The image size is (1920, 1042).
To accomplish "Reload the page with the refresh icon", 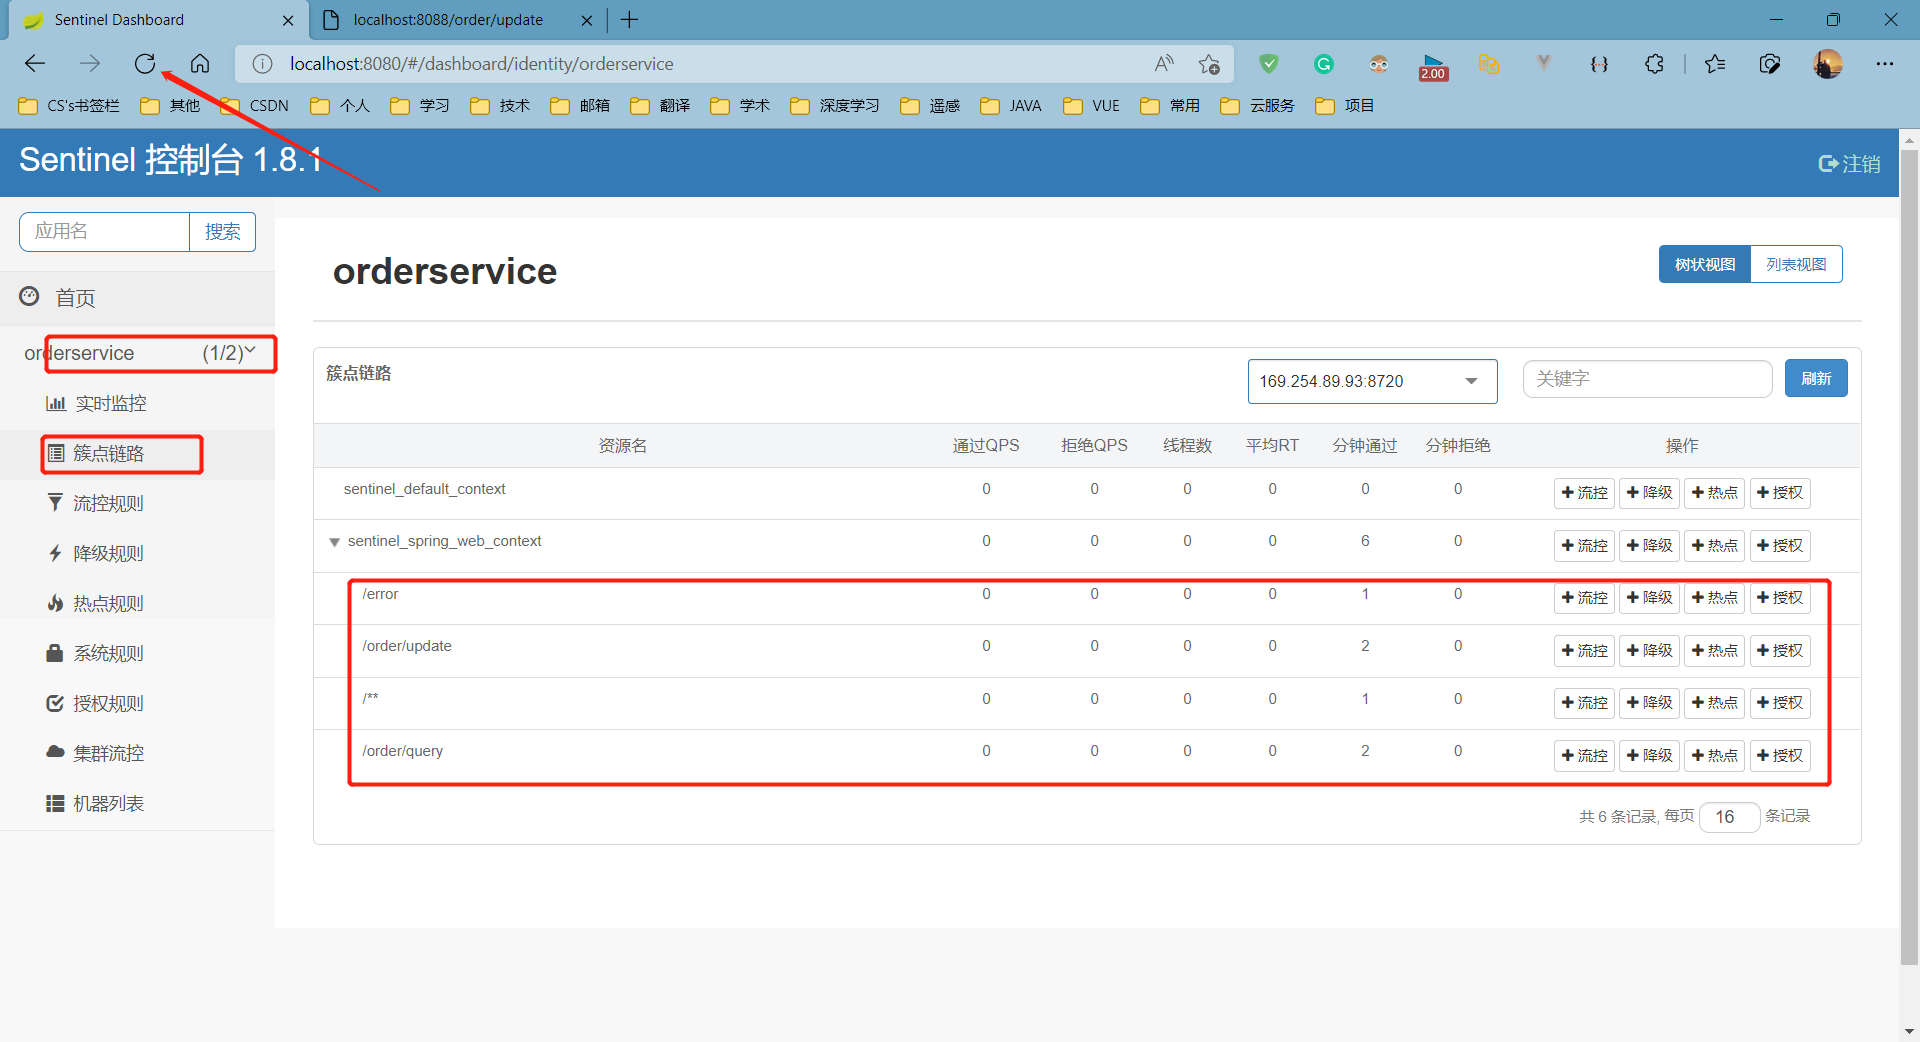I will click(x=145, y=64).
